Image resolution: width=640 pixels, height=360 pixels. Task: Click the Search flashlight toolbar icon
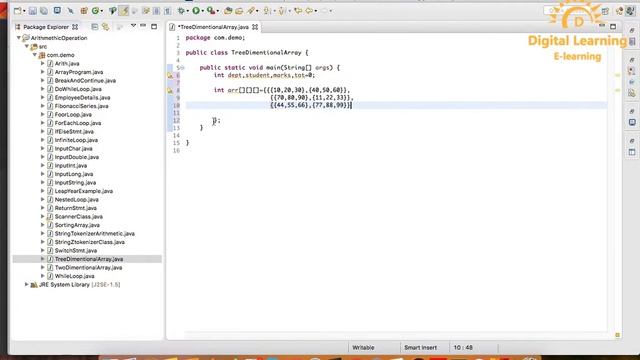[251, 11]
